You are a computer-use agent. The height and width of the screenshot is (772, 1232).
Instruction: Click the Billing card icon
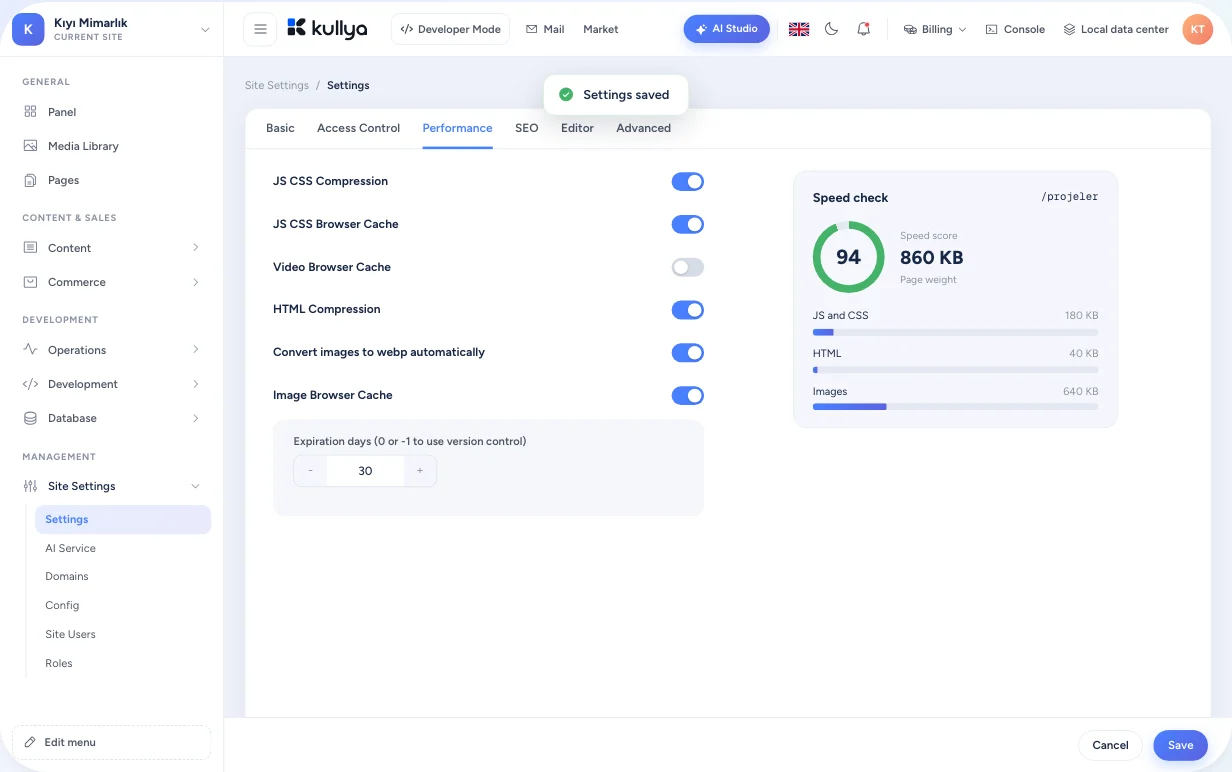click(910, 29)
